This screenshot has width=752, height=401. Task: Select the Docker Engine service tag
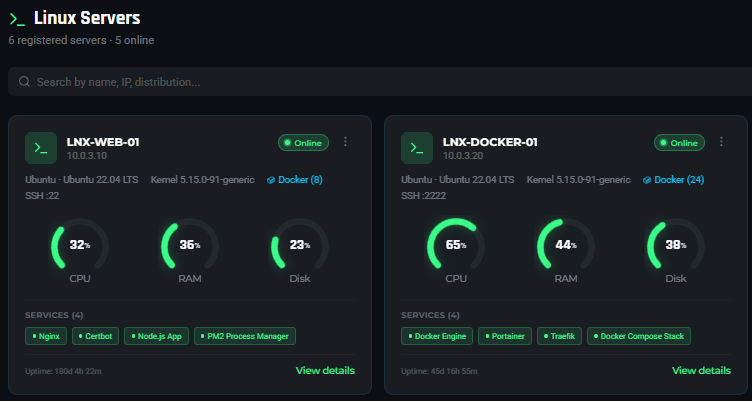[436, 336]
